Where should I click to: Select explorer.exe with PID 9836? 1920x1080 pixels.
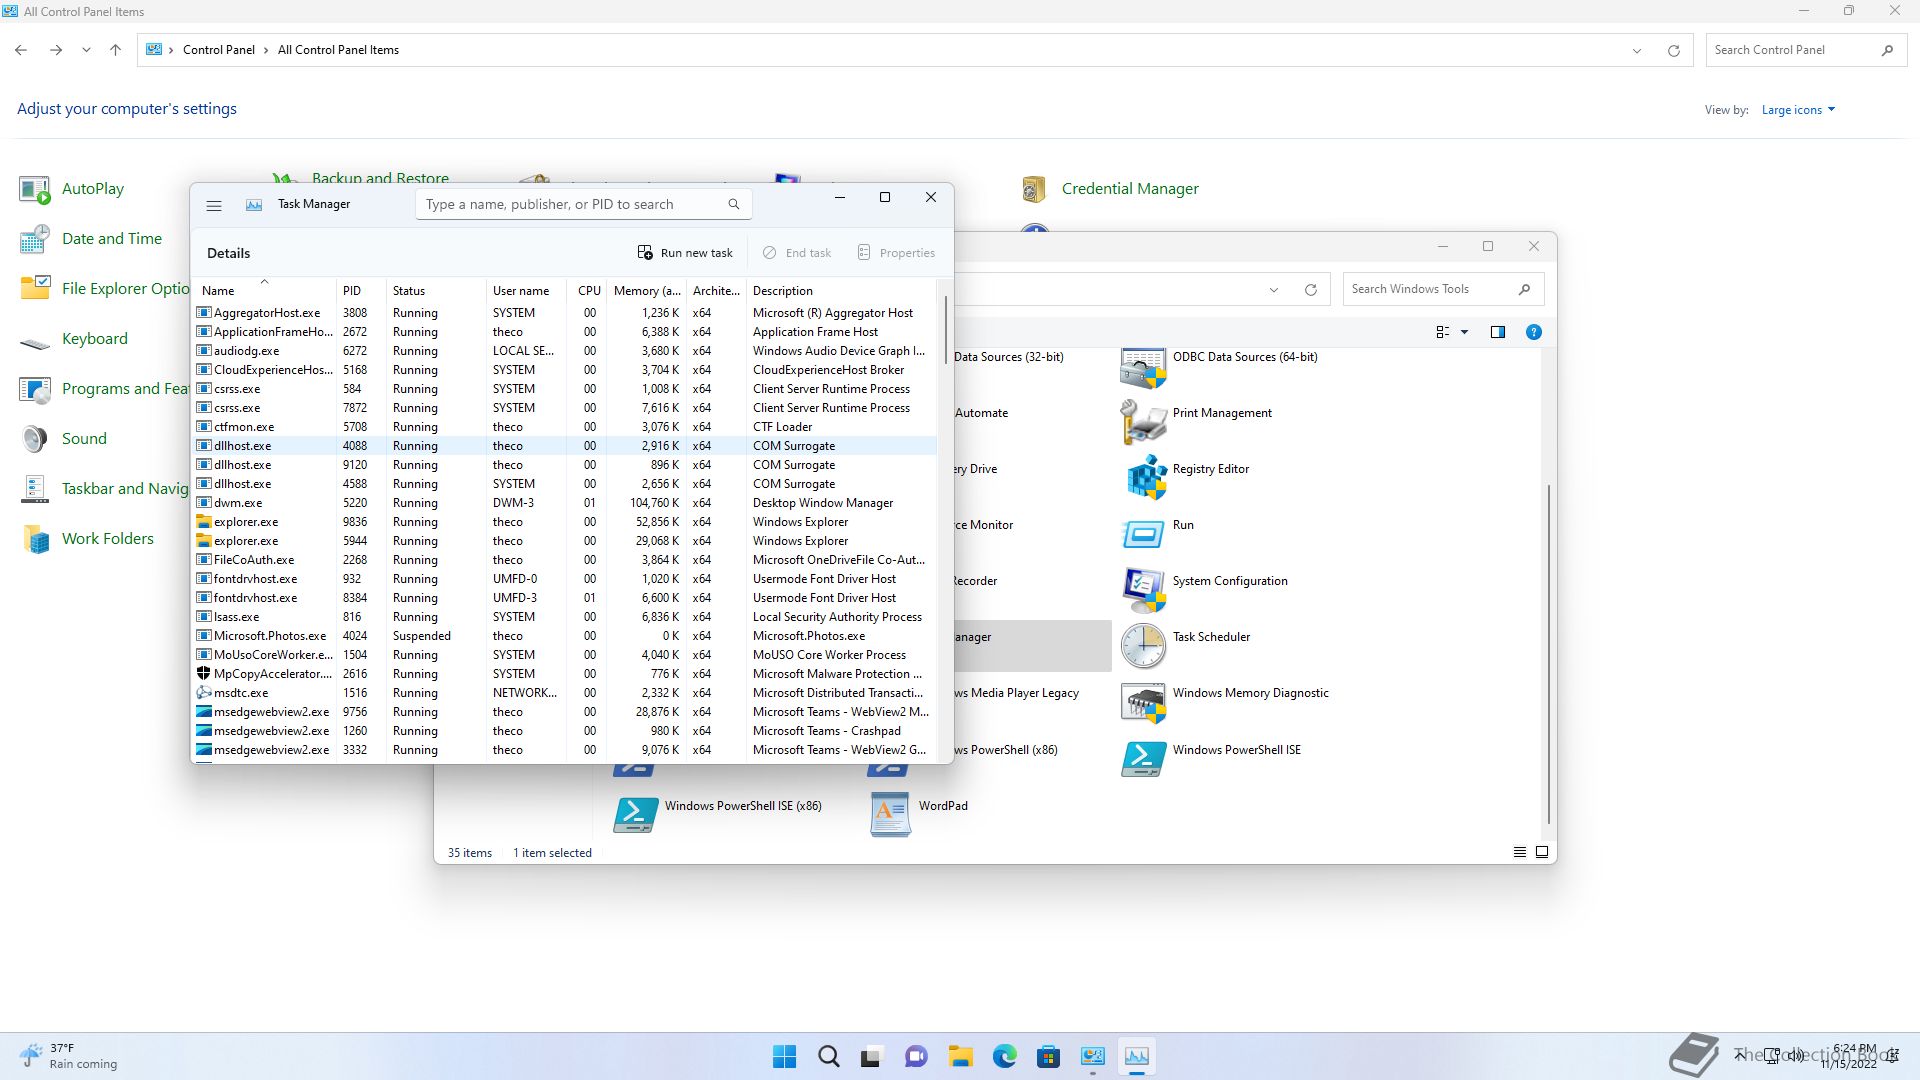pos(566,522)
